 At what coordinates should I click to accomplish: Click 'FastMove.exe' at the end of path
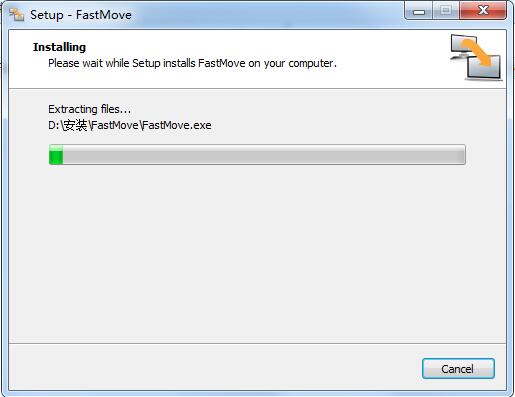(177, 125)
